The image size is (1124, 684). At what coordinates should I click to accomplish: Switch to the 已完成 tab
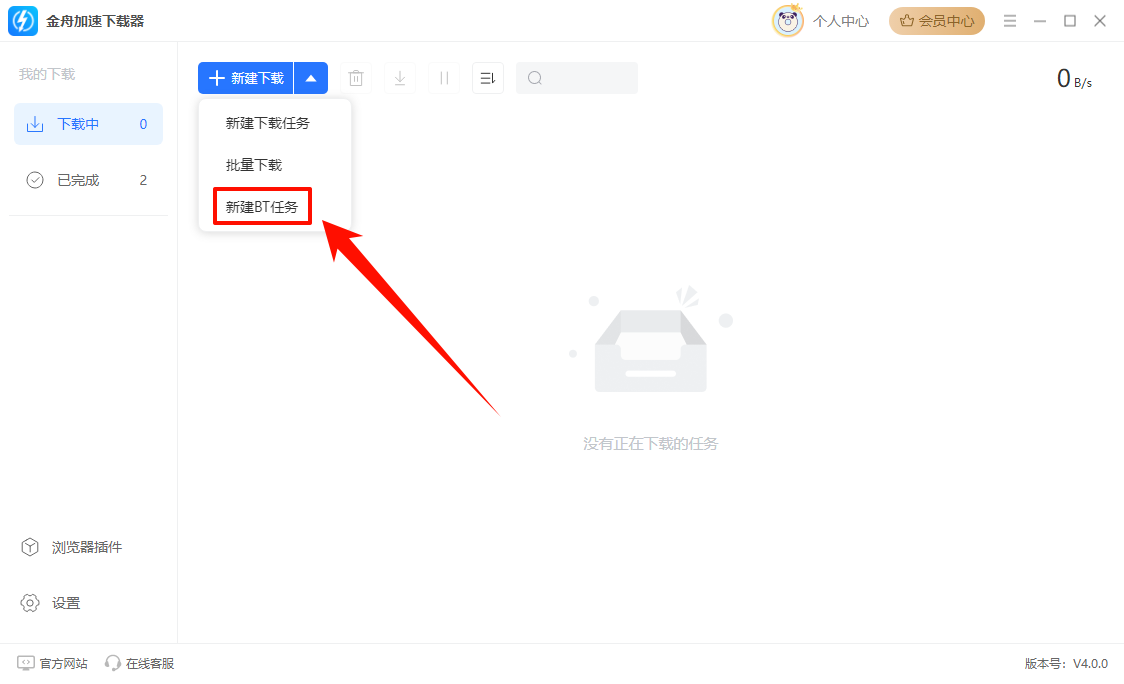pos(88,180)
